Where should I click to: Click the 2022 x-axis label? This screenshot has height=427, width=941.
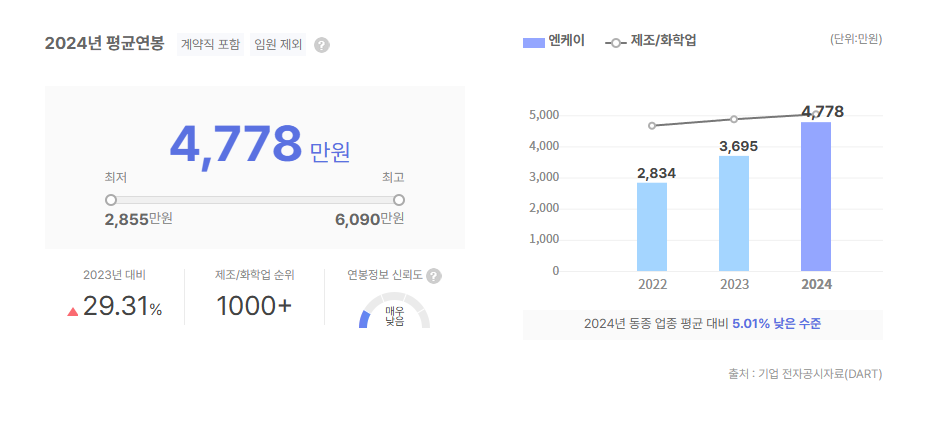click(x=652, y=284)
